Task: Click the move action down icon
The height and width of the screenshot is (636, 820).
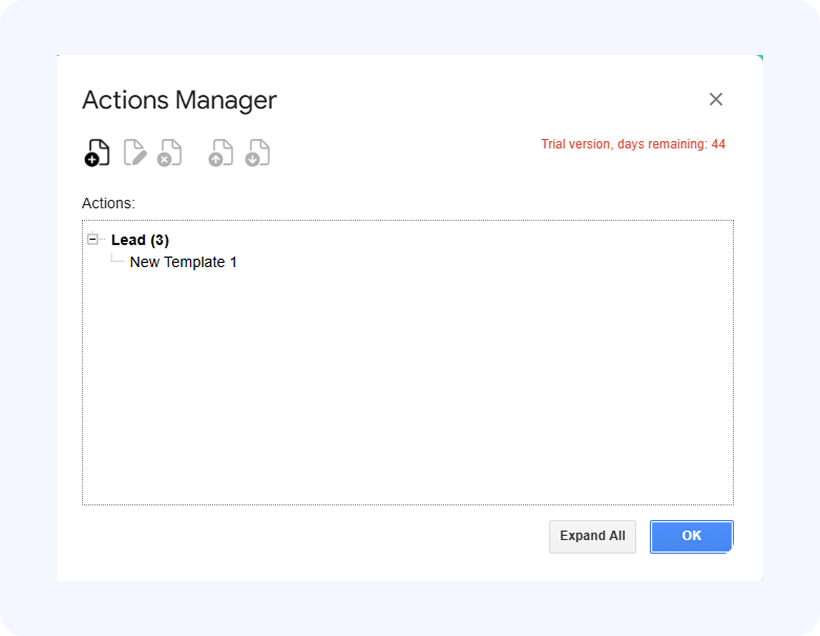Action: tap(258, 153)
